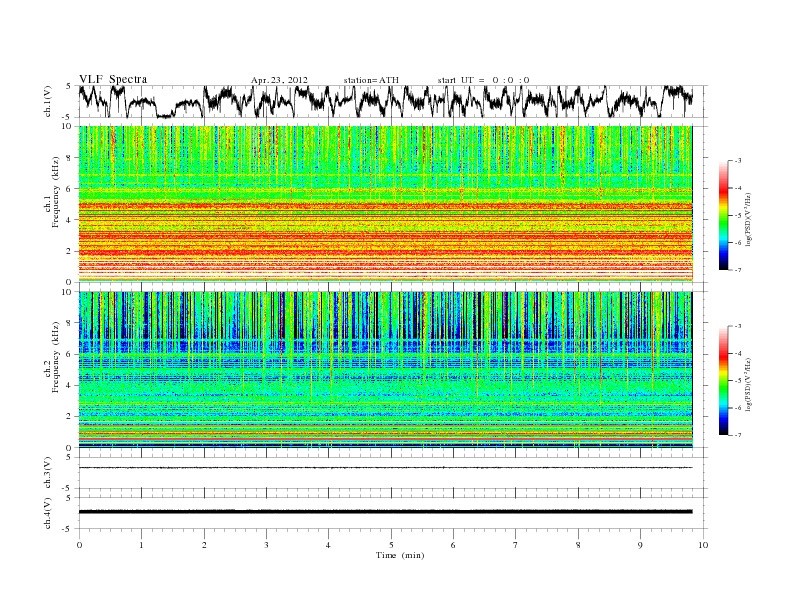Click the "-7" label on ch.2 colour bar
Screen dimensions: 792x612
[x=736, y=435]
